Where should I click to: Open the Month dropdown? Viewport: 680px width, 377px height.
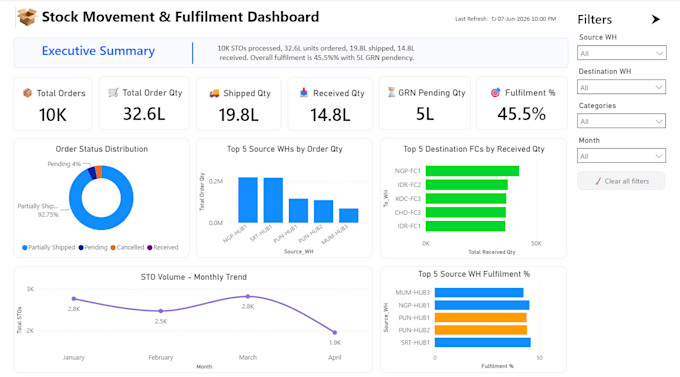[x=621, y=156]
